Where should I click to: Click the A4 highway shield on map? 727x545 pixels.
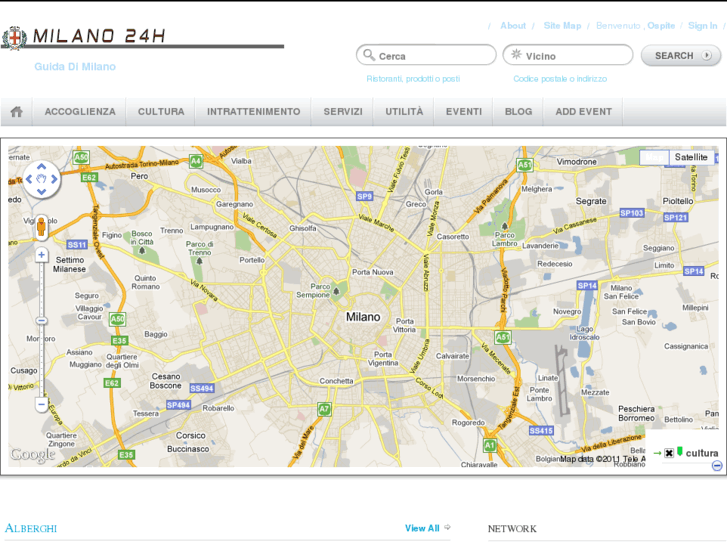196,161
